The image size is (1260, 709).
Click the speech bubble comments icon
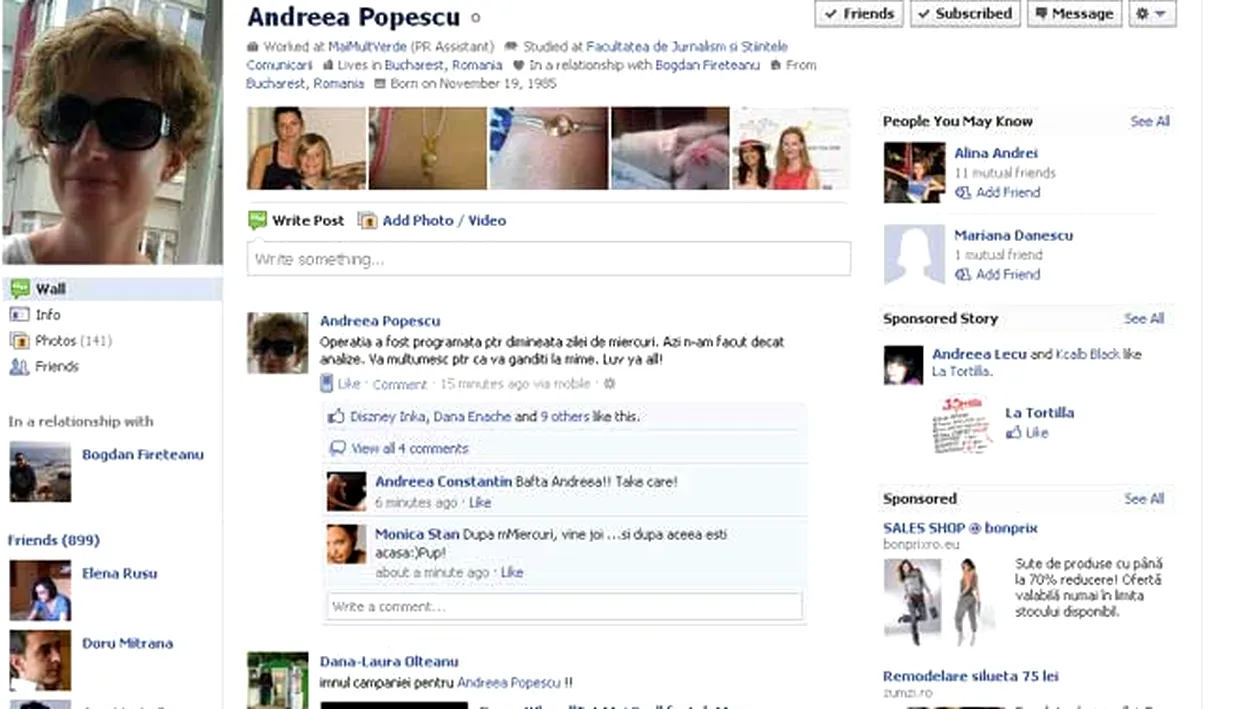click(337, 448)
